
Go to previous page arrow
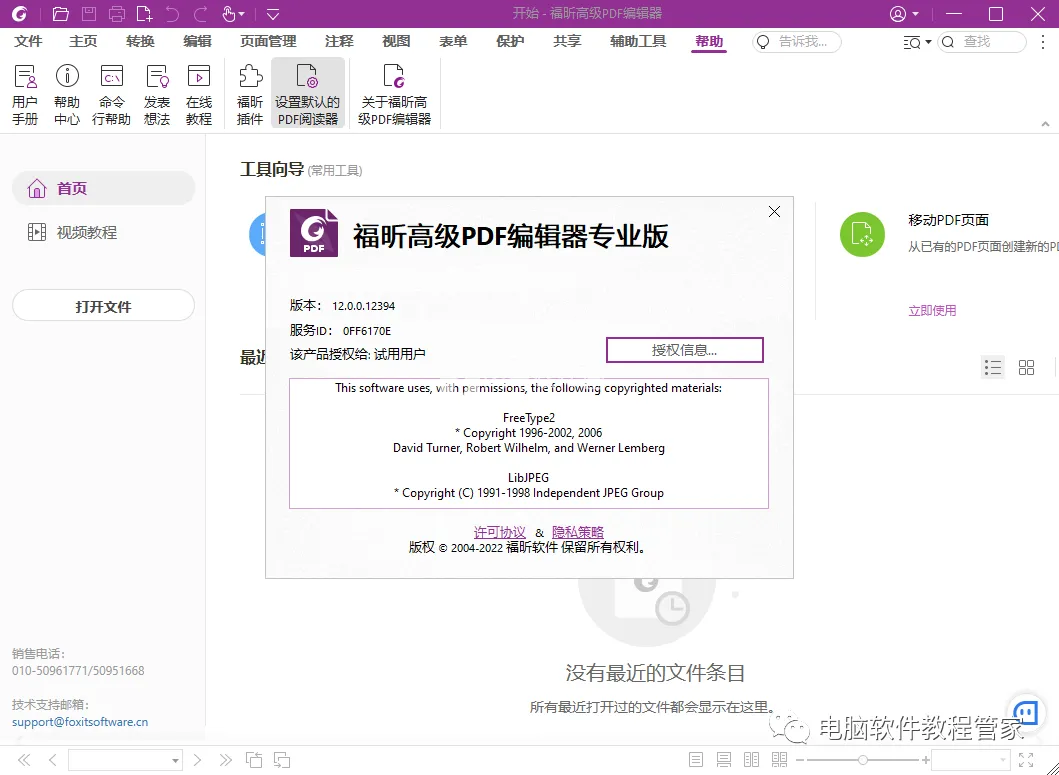tap(52, 760)
